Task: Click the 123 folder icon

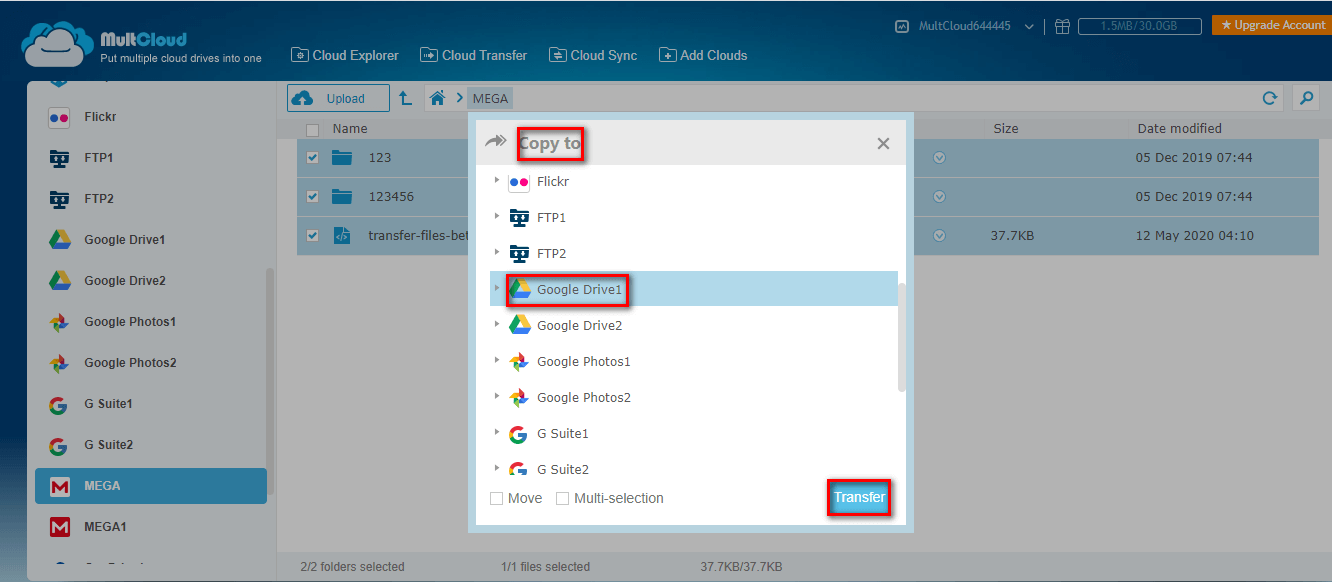Action: click(x=343, y=158)
